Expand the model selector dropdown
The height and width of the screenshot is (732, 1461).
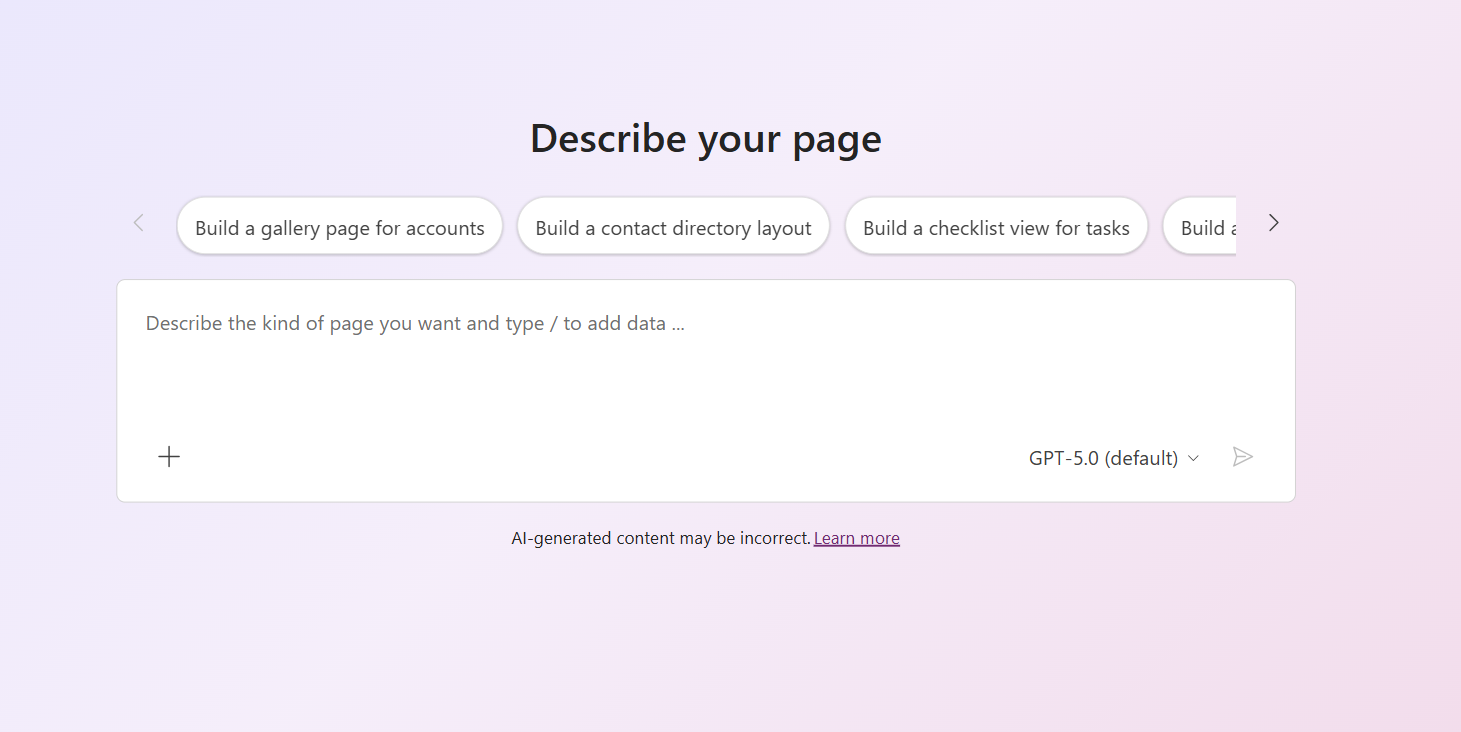click(1113, 457)
